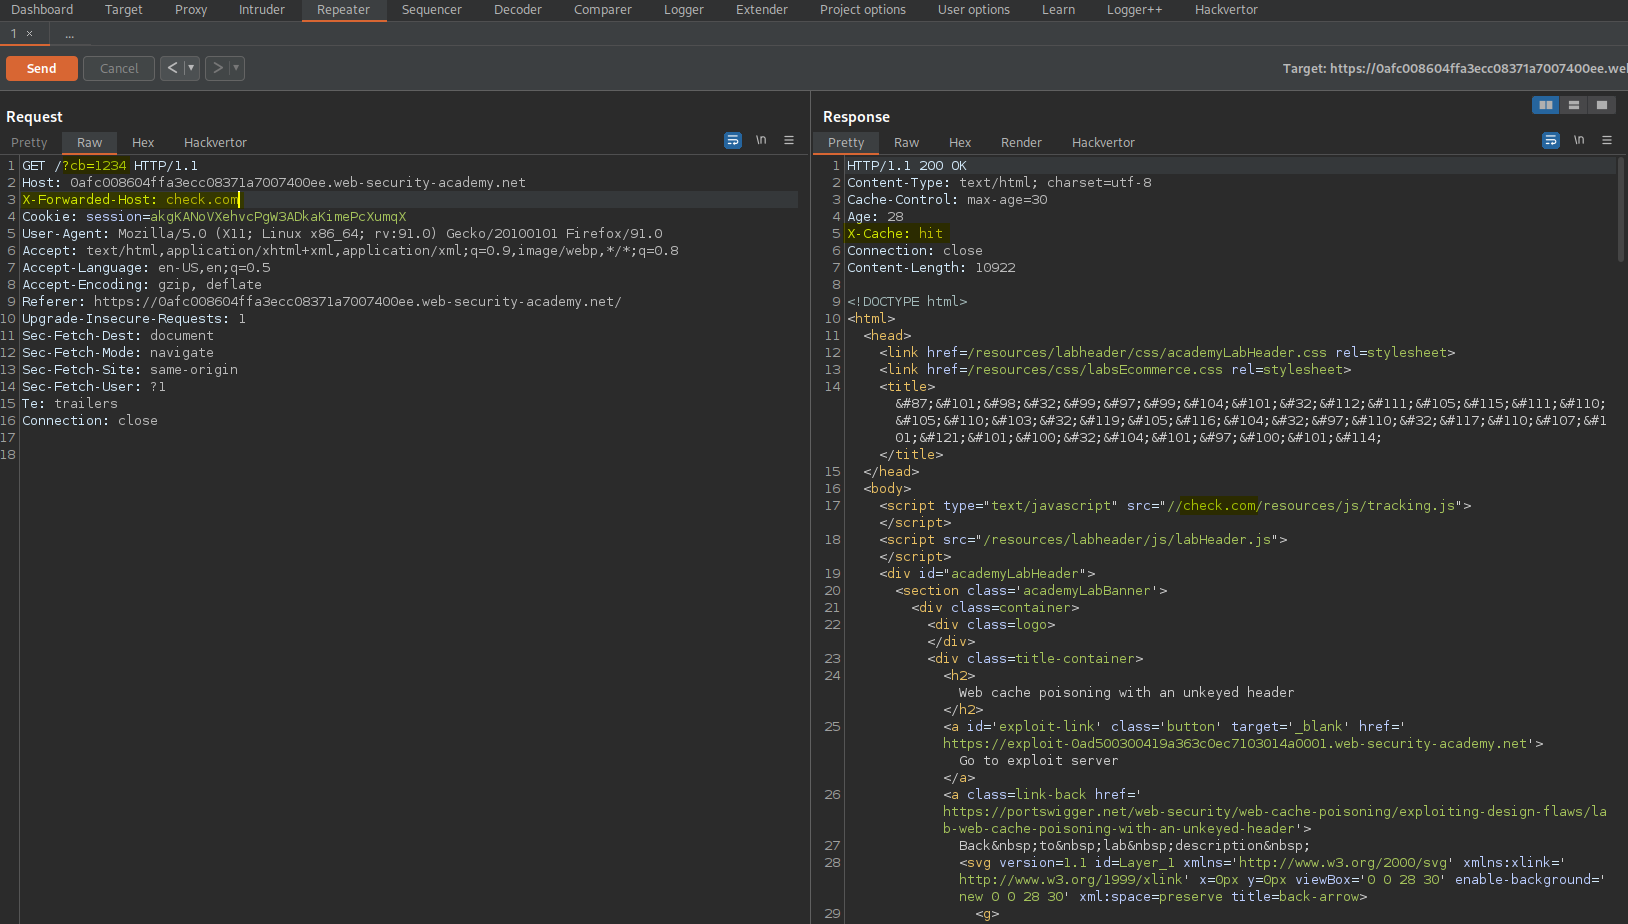Open the Target tab

click(x=124, y=10)
